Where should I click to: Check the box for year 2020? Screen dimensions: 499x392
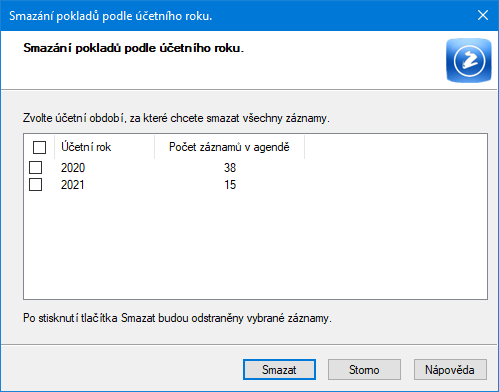35,168
